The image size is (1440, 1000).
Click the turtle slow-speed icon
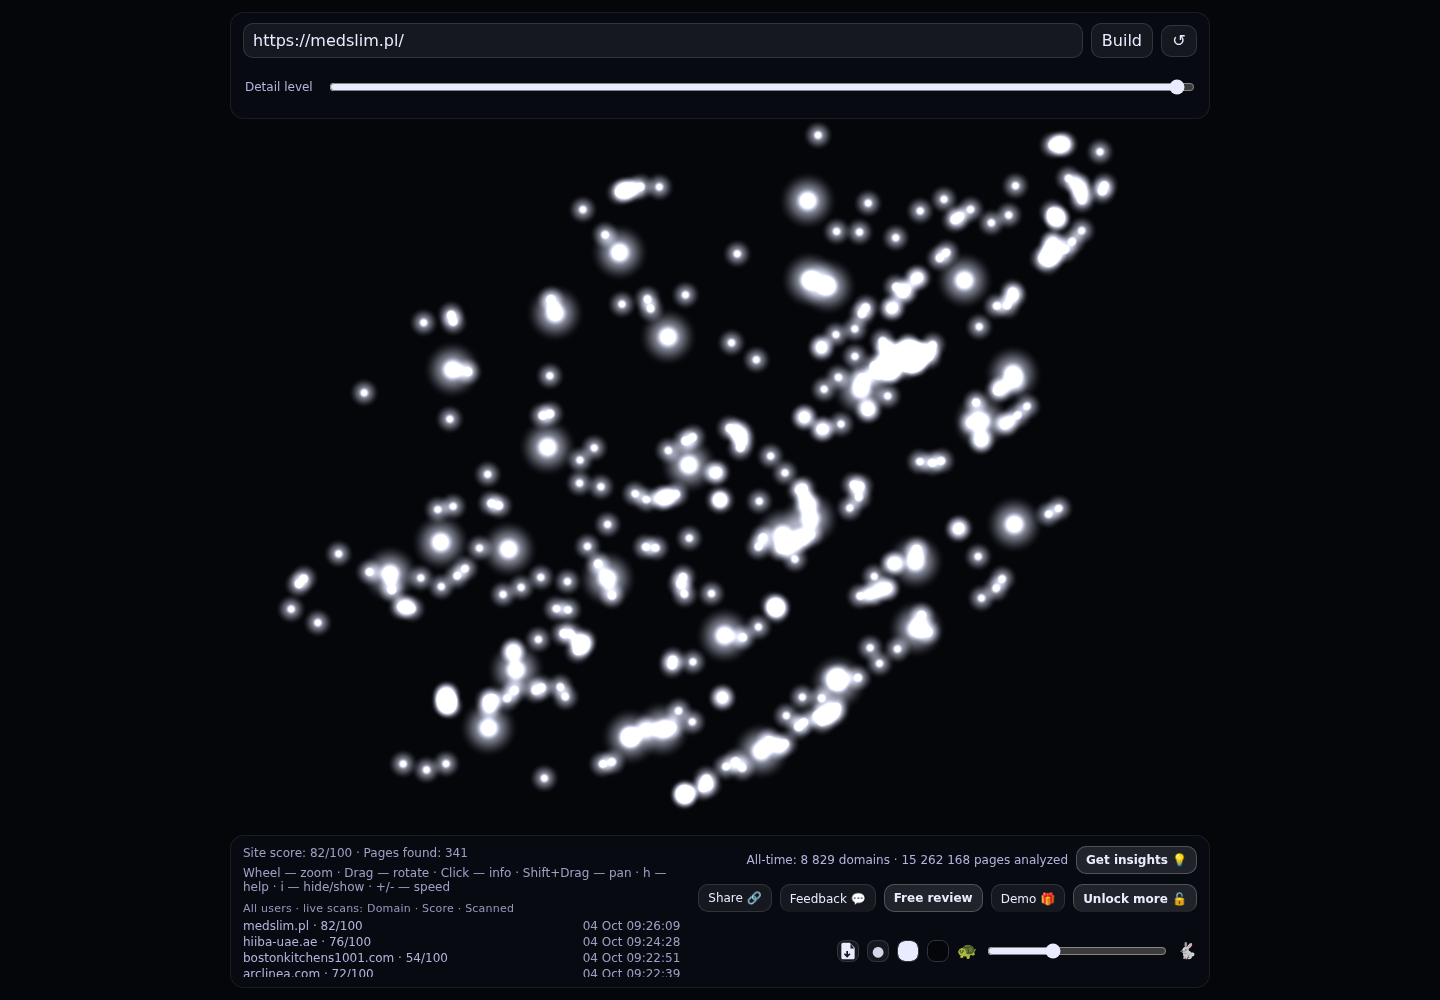click(x=967, y=951)
